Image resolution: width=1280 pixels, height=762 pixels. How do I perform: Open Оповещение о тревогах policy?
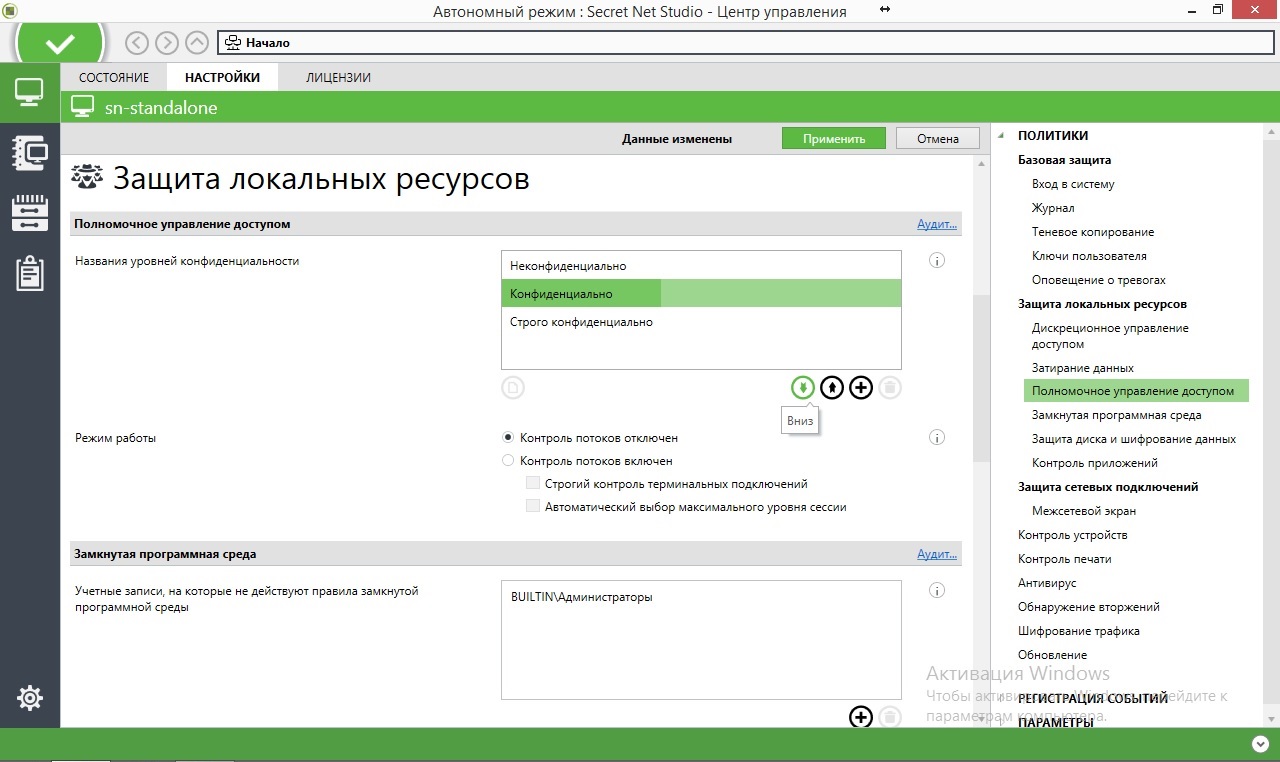tap(1099, 280)
